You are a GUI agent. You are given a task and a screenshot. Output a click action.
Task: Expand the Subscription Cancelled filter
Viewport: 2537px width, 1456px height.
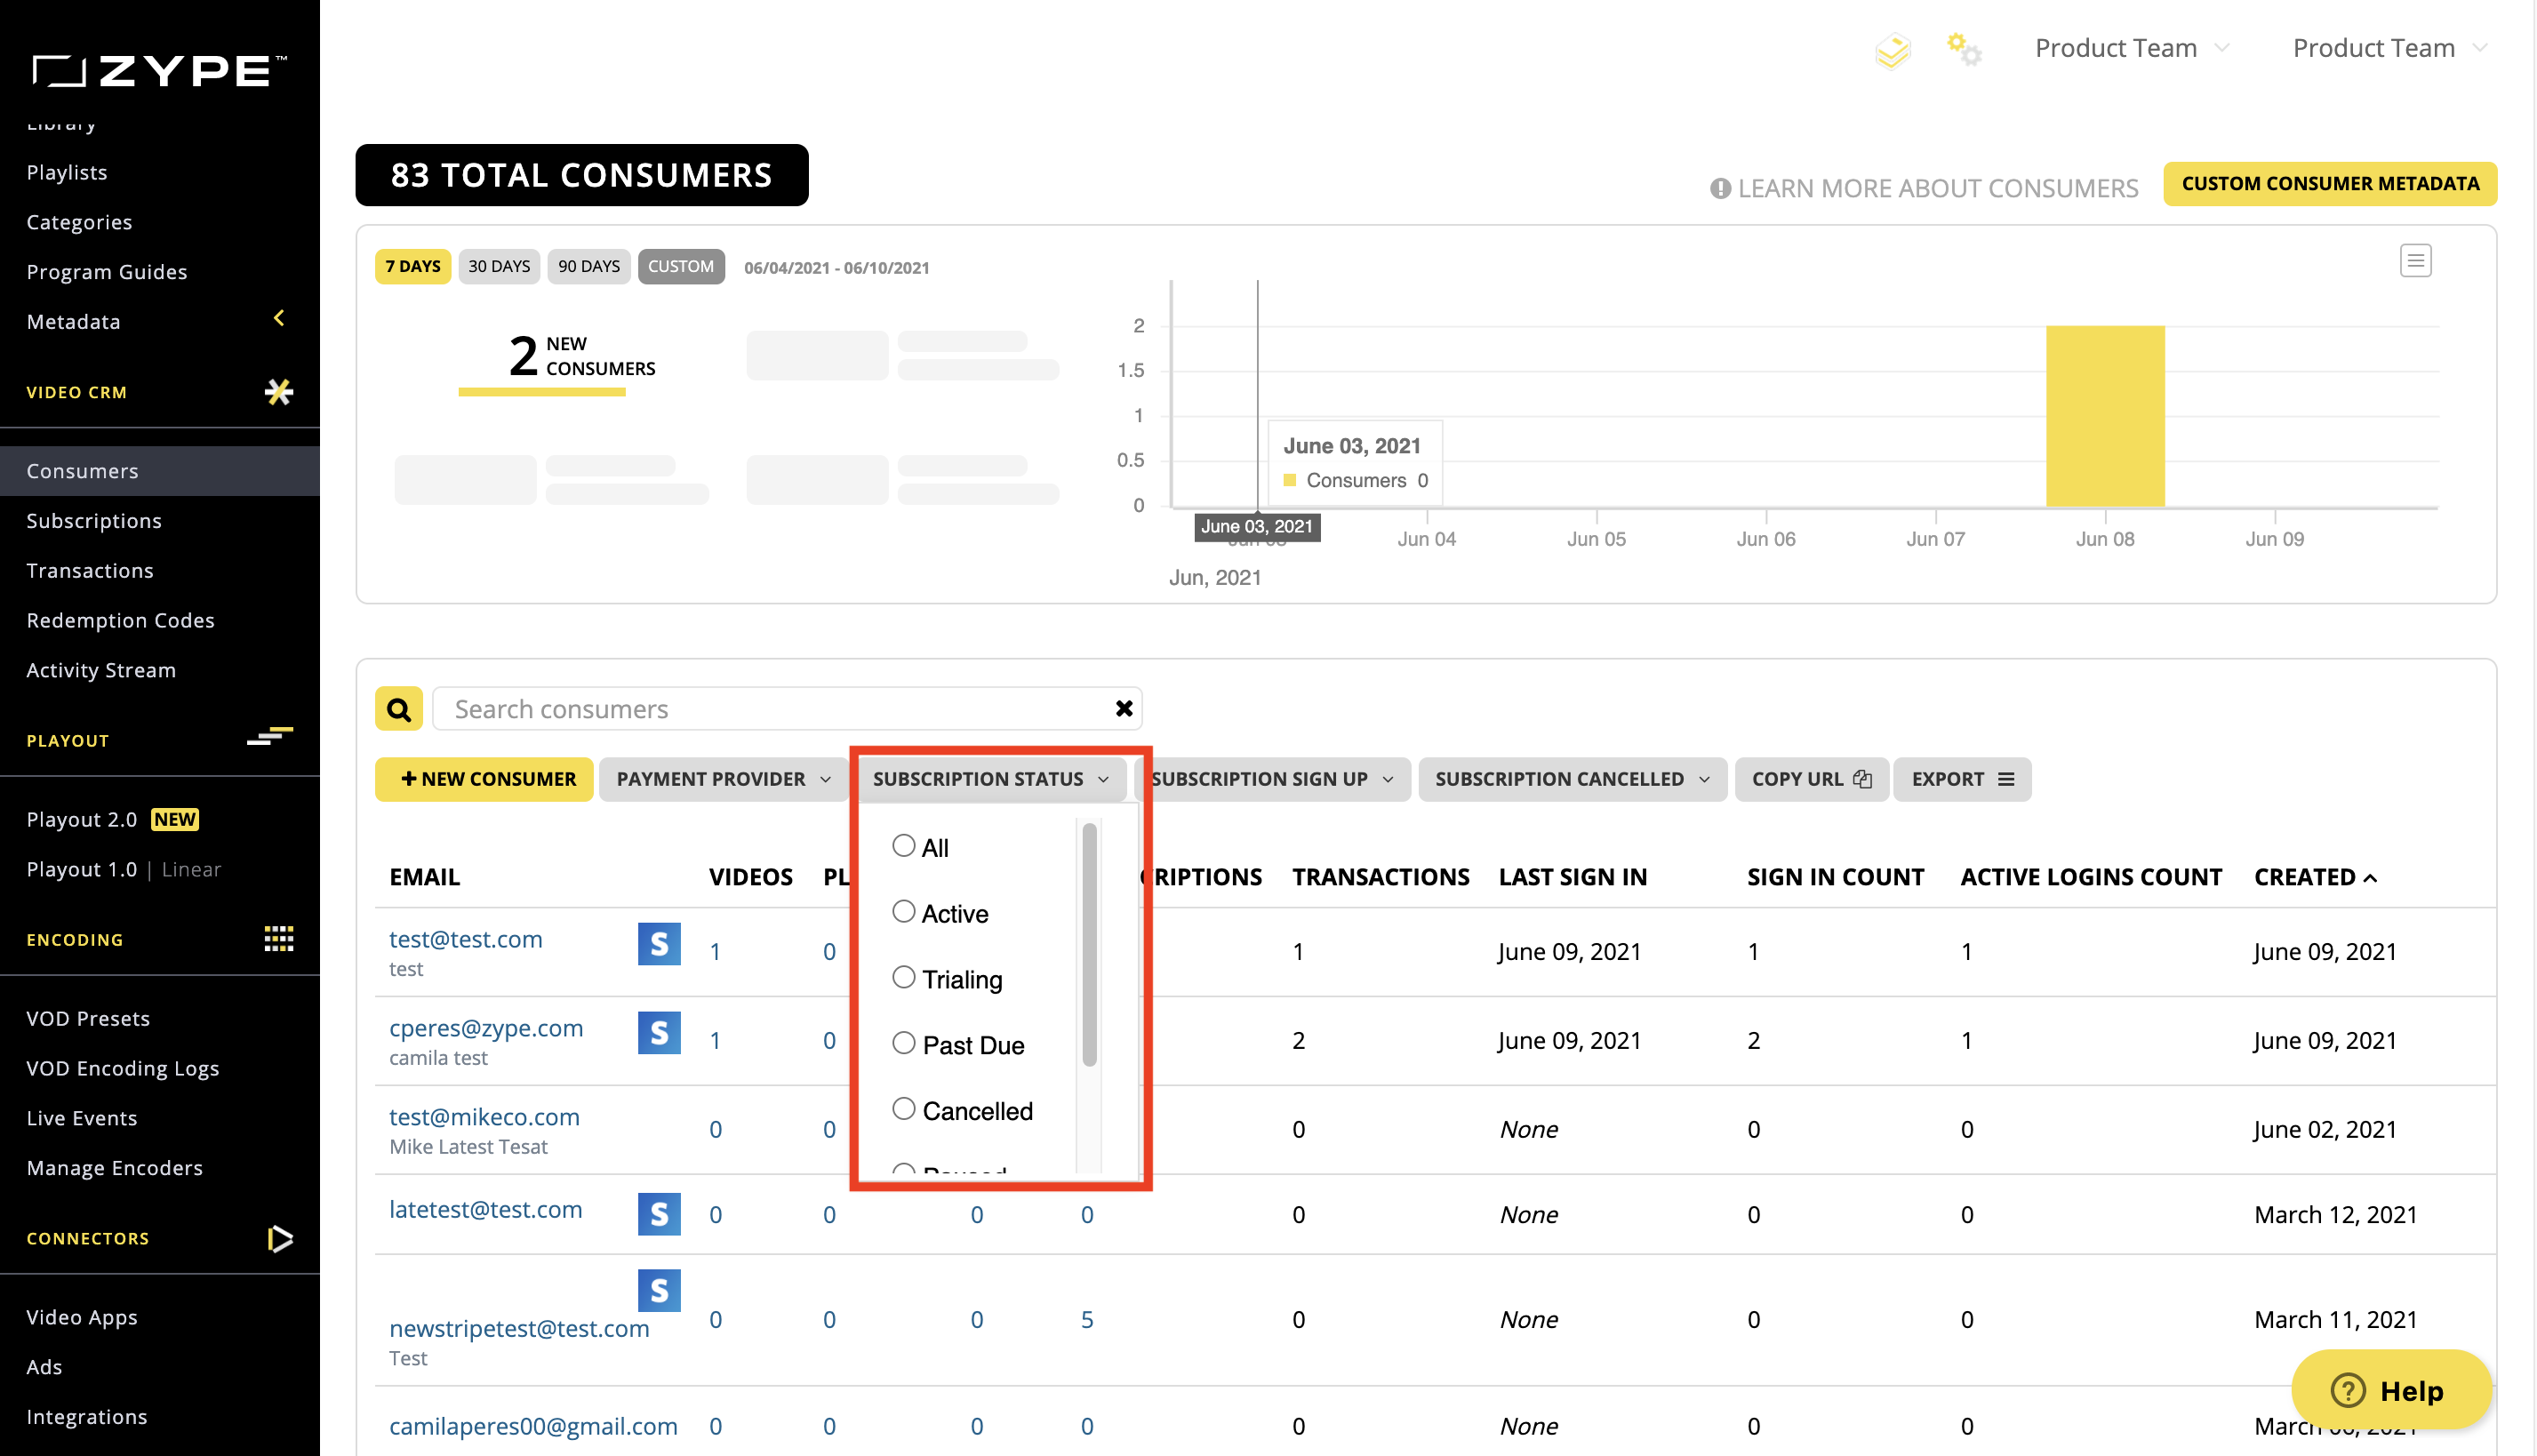pos(1572,779)
